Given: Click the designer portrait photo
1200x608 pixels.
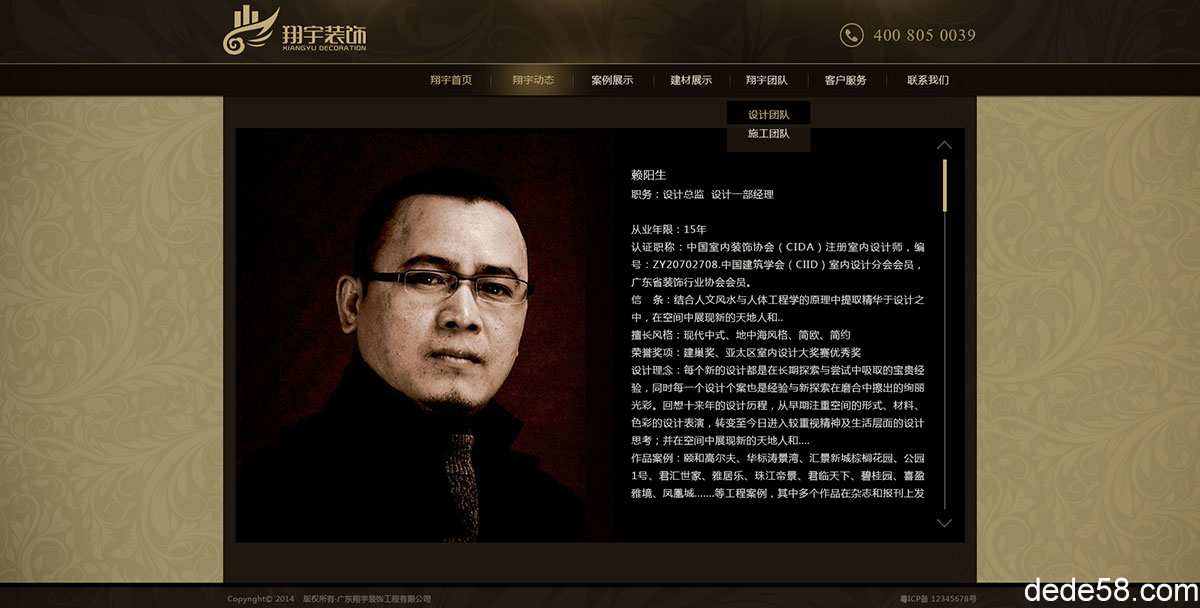Looking at the screenshot, I should 425,335.
